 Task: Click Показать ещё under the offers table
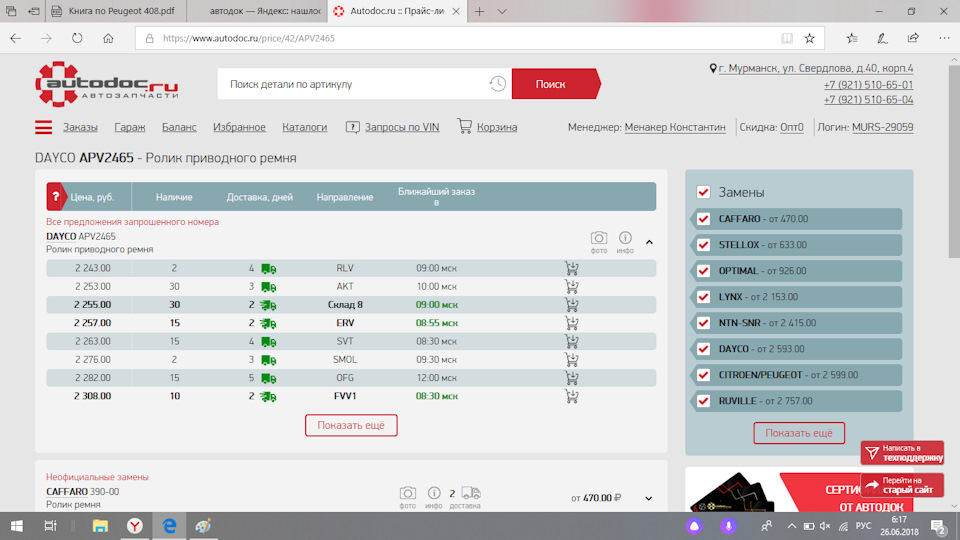pos(351,425)
